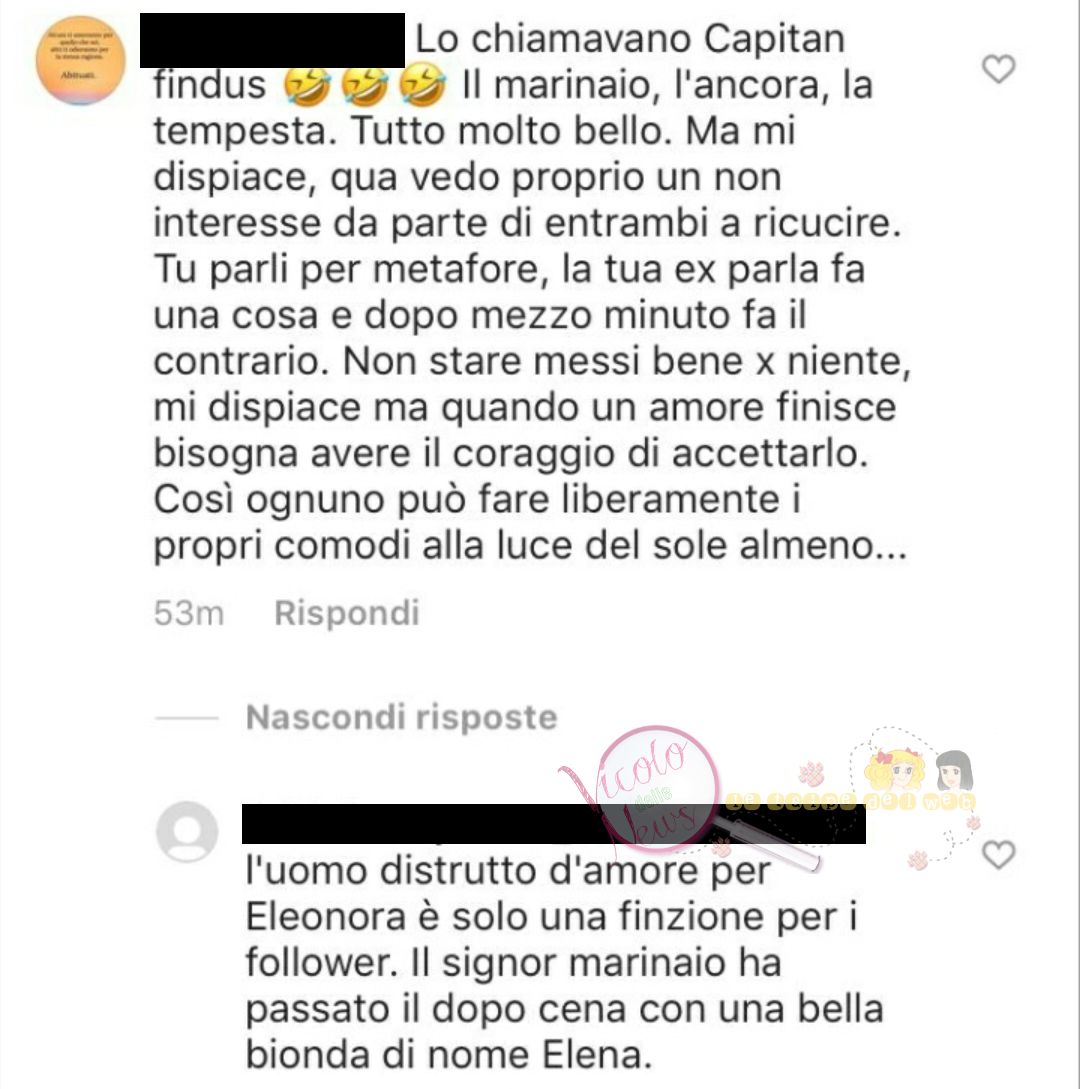The image size is (1080, 1089).
Task: Open the blacked-out username of the first commenter
Action: (272, 40)
